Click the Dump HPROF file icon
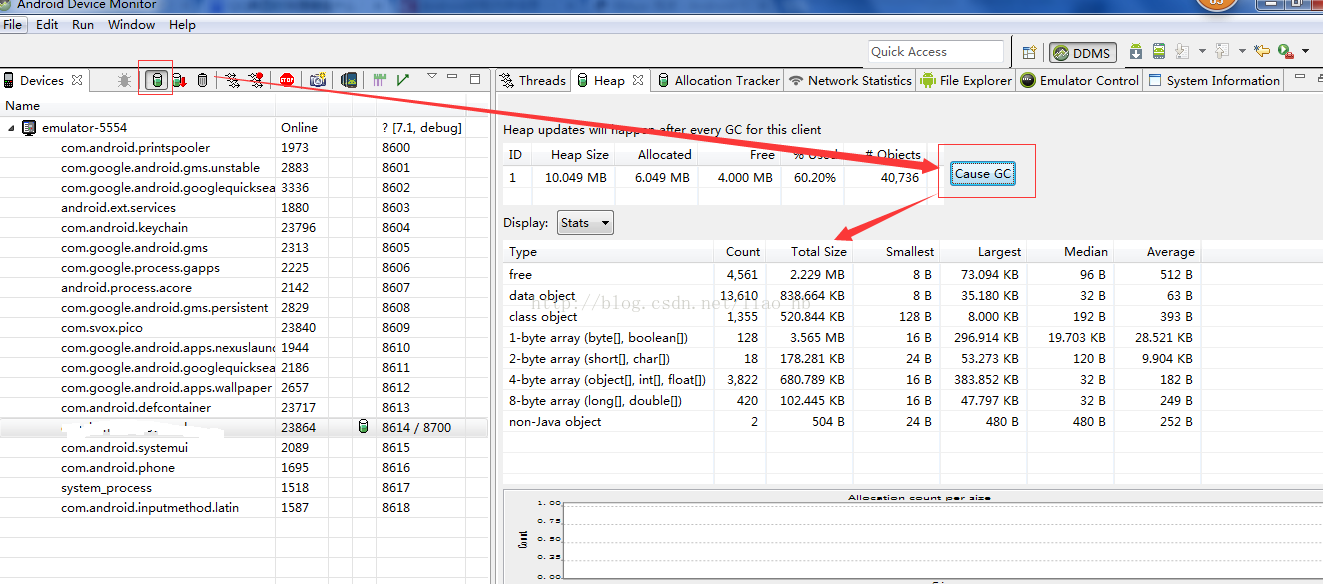Viewport: 1323px width, 584px height. coord(180,80)
